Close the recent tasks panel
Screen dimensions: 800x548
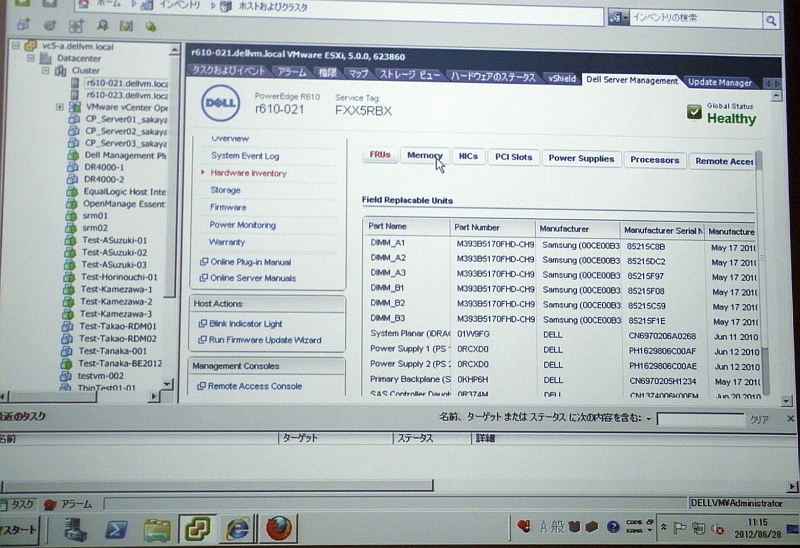790,418
